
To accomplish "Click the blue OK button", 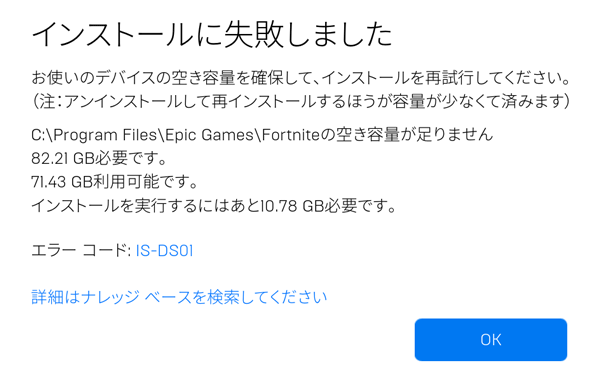I will 491,339.
